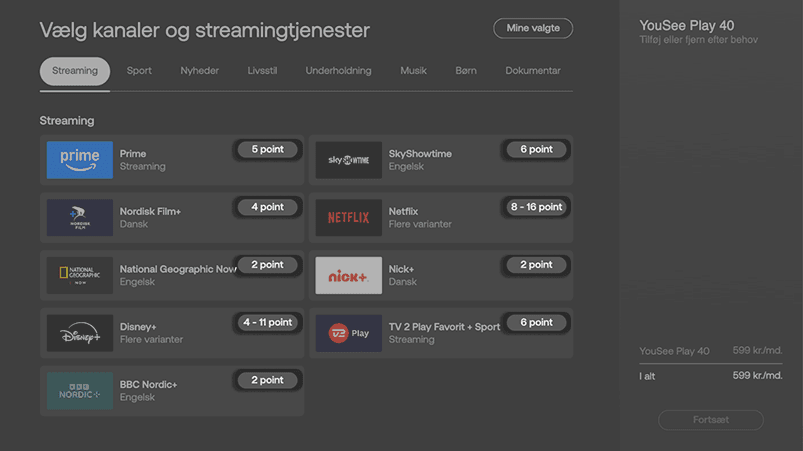The image size is (803, 451).
Task: Open the Underholdning category tab
Action: pyautogui.click(x=338, y=71)
